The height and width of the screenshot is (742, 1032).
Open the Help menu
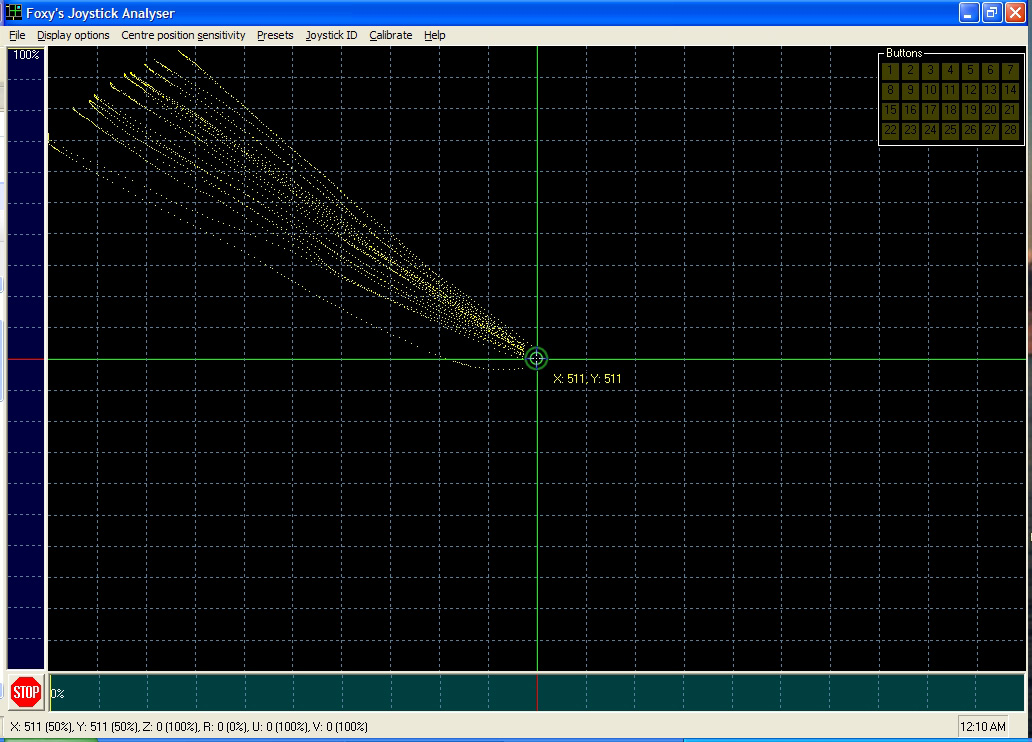(434, 36)
